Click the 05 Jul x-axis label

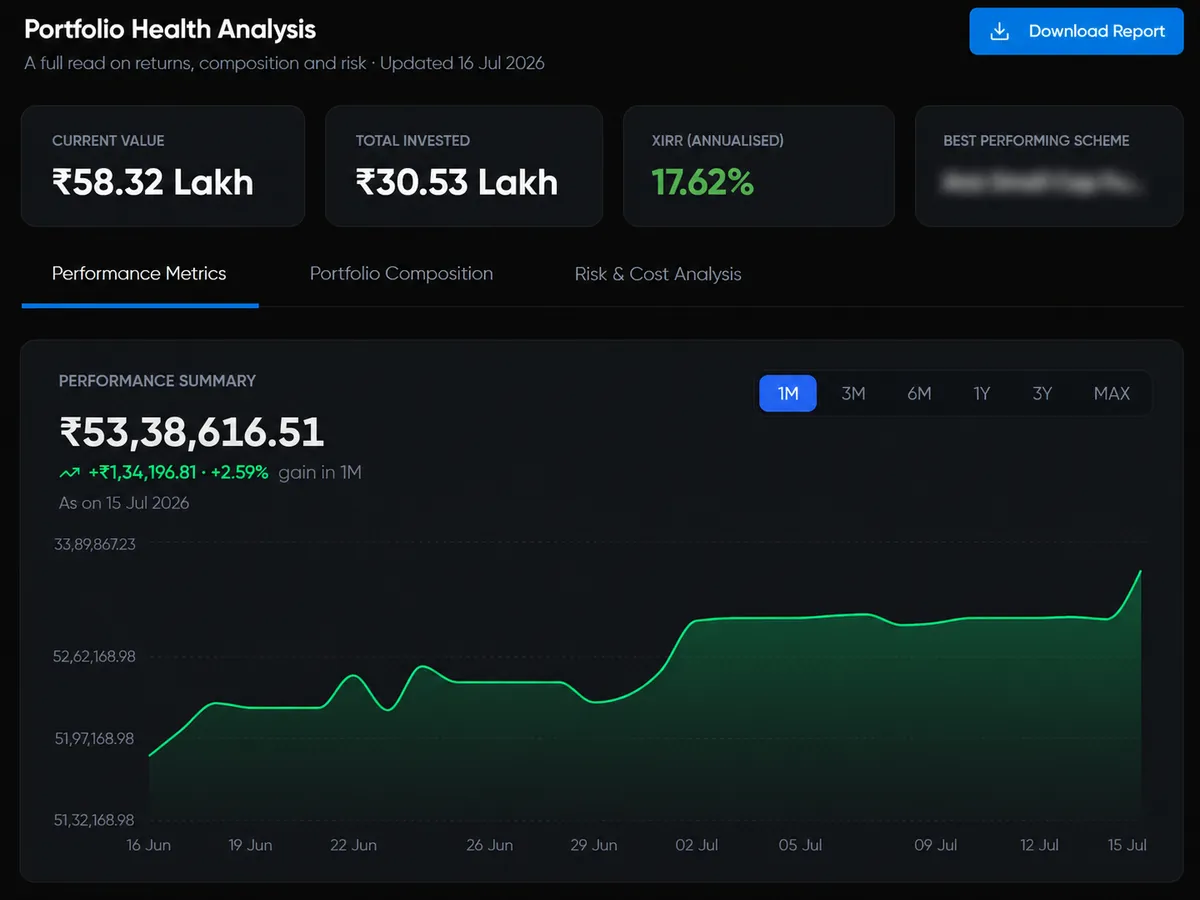tap(800, 845)
